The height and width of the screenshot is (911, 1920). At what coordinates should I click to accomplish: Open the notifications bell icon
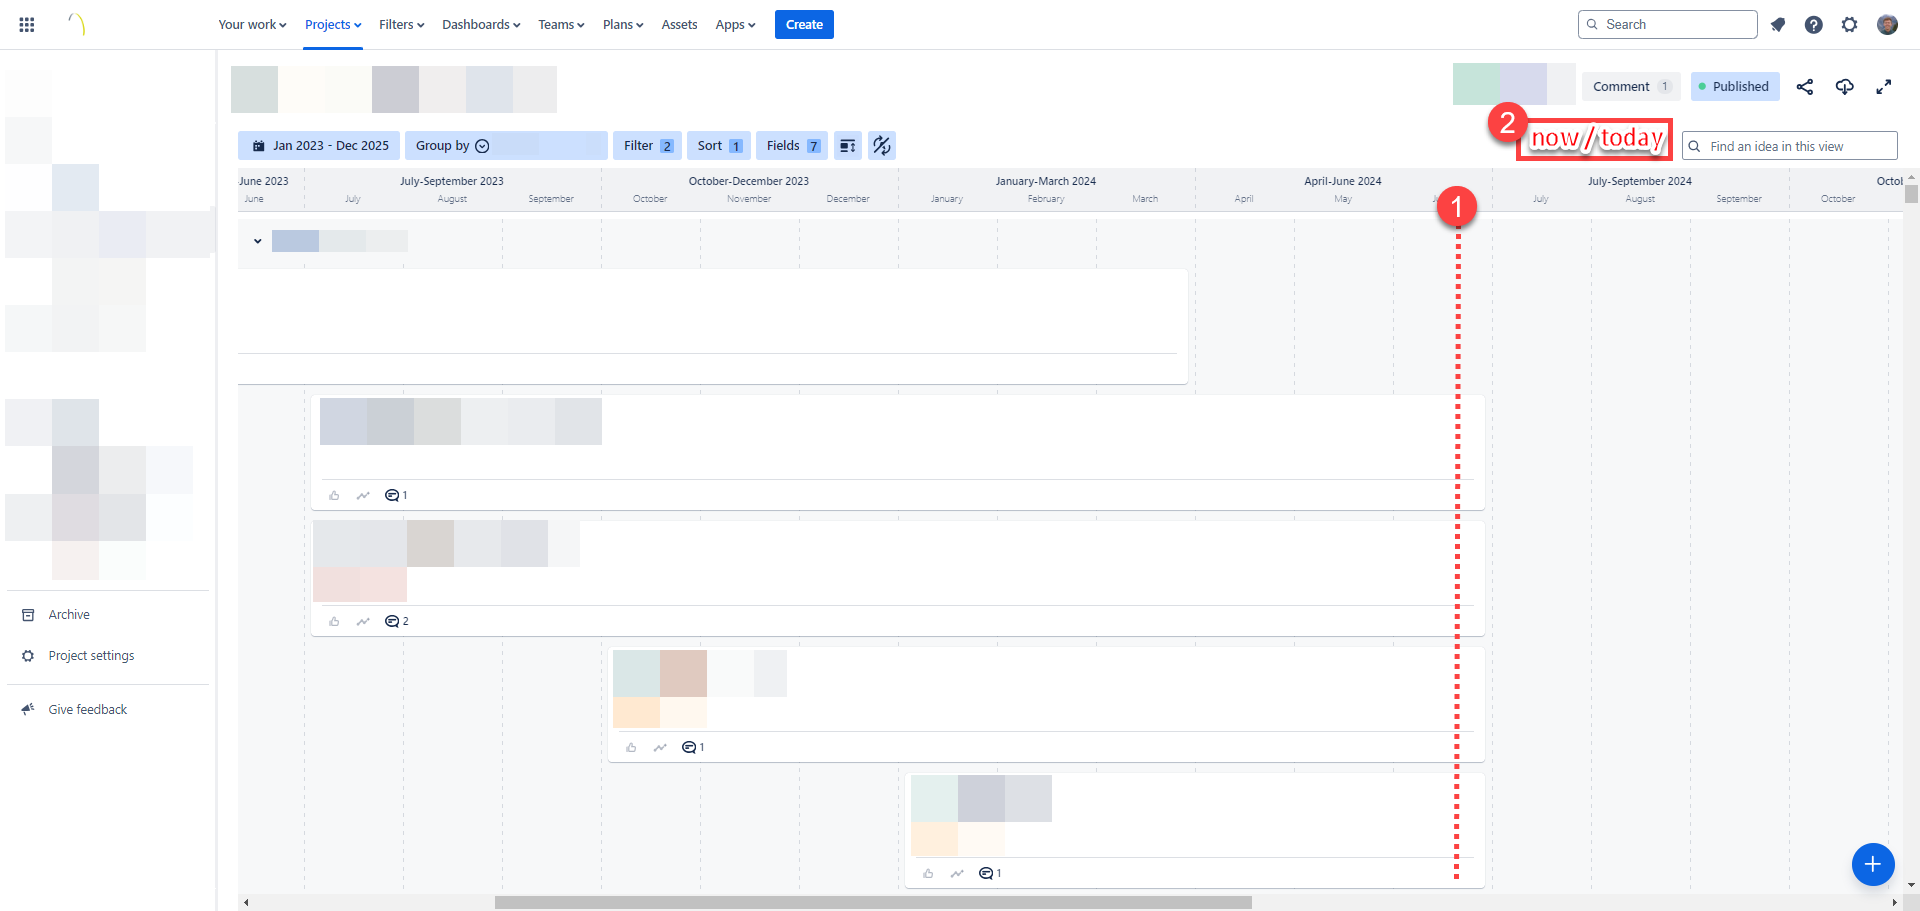[x=1778, y=25]
